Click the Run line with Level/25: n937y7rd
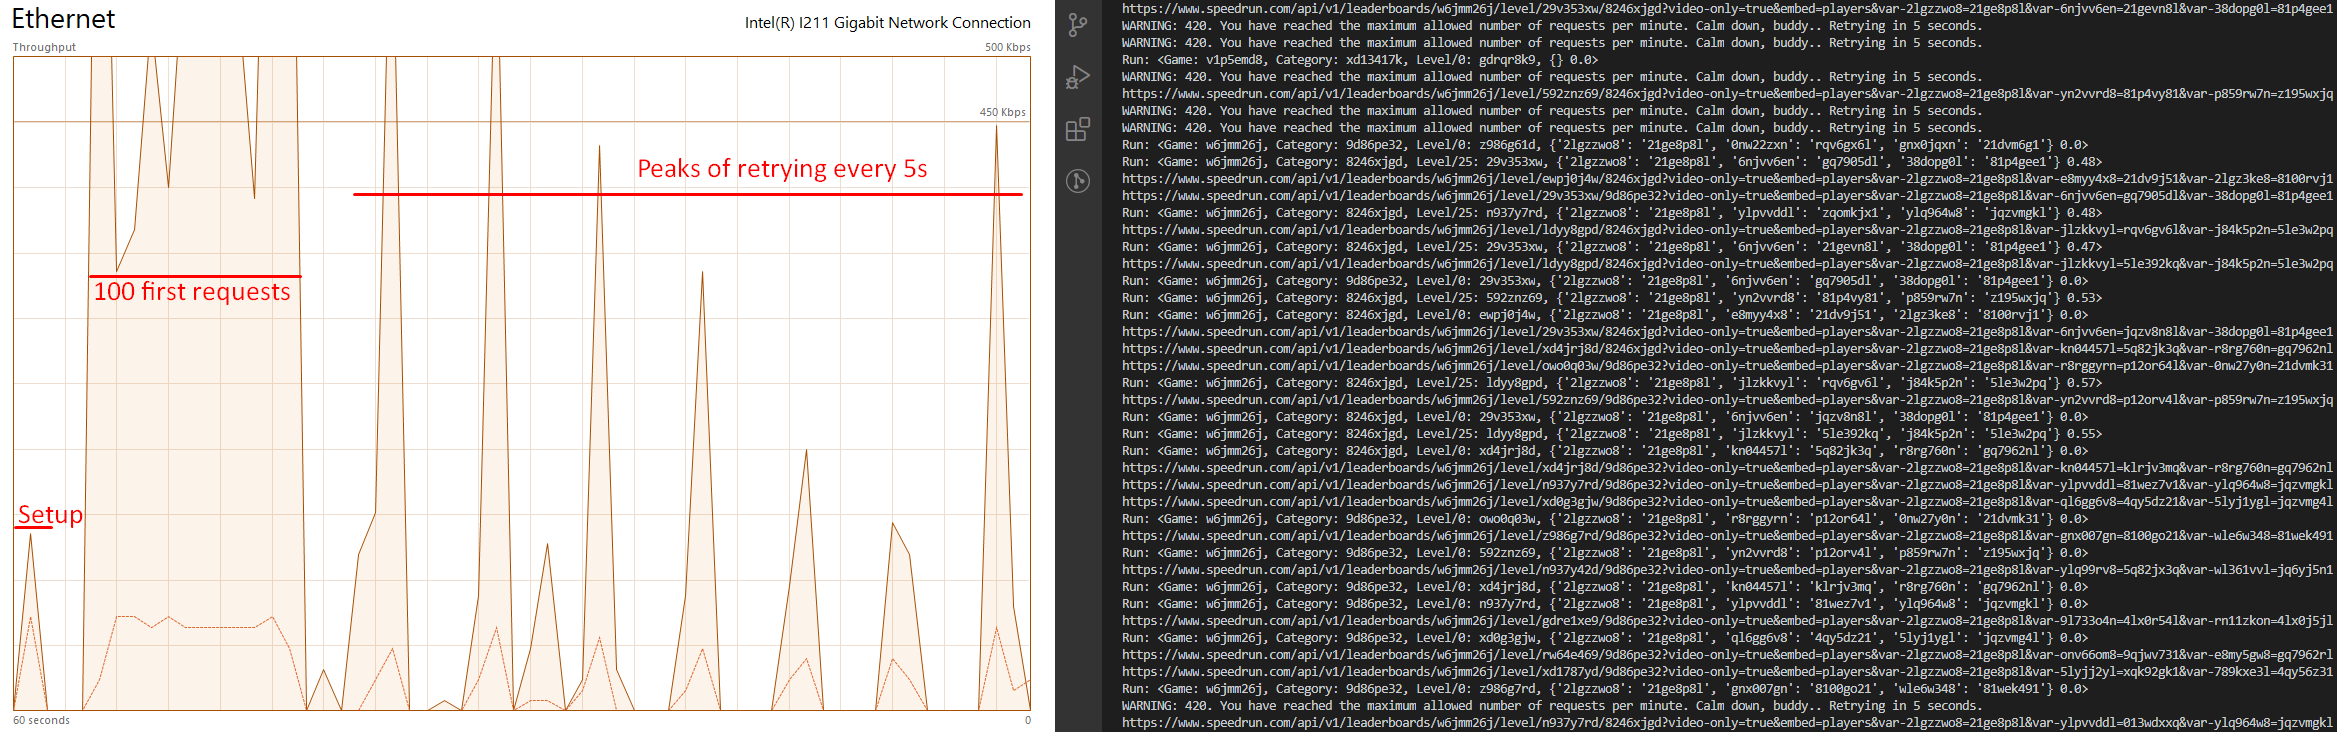2337x732 pixels. coord(1612,213)
